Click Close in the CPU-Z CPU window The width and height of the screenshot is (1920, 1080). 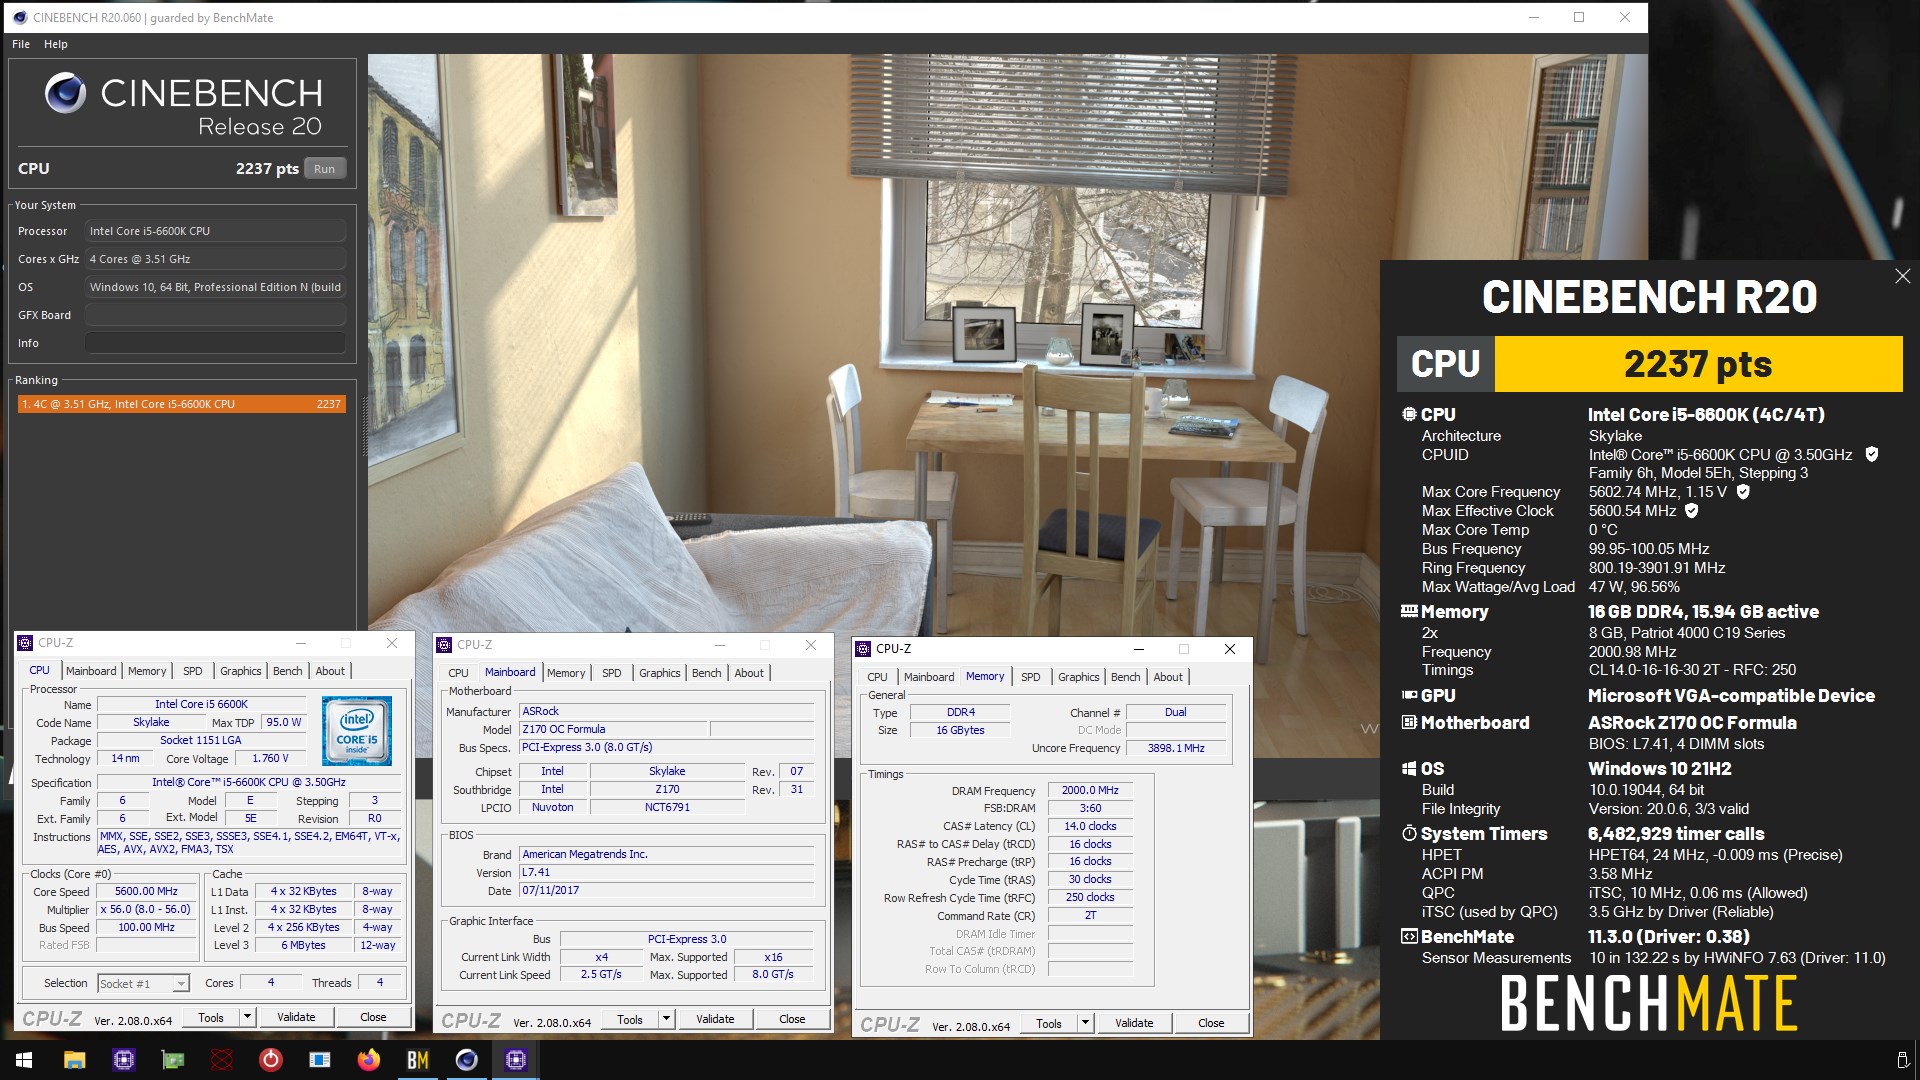tap(373, 1017)
